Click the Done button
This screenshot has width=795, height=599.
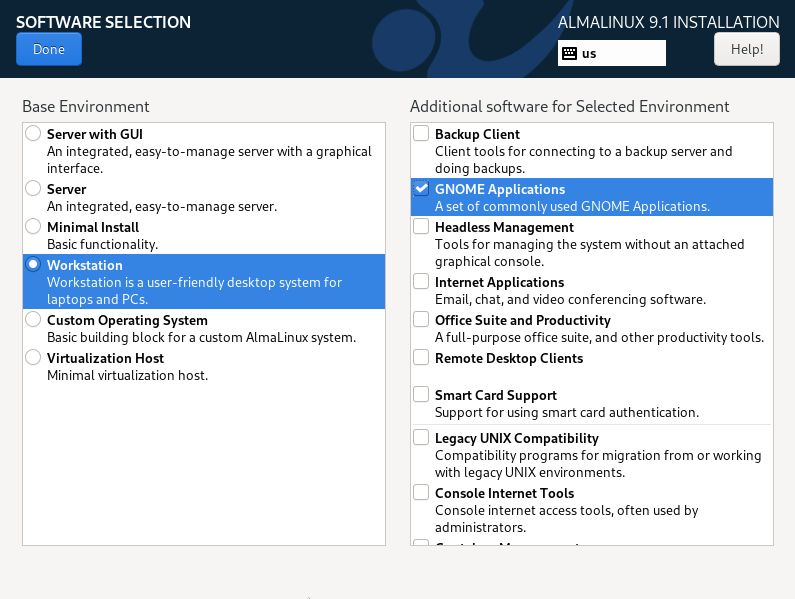point(49,49)
